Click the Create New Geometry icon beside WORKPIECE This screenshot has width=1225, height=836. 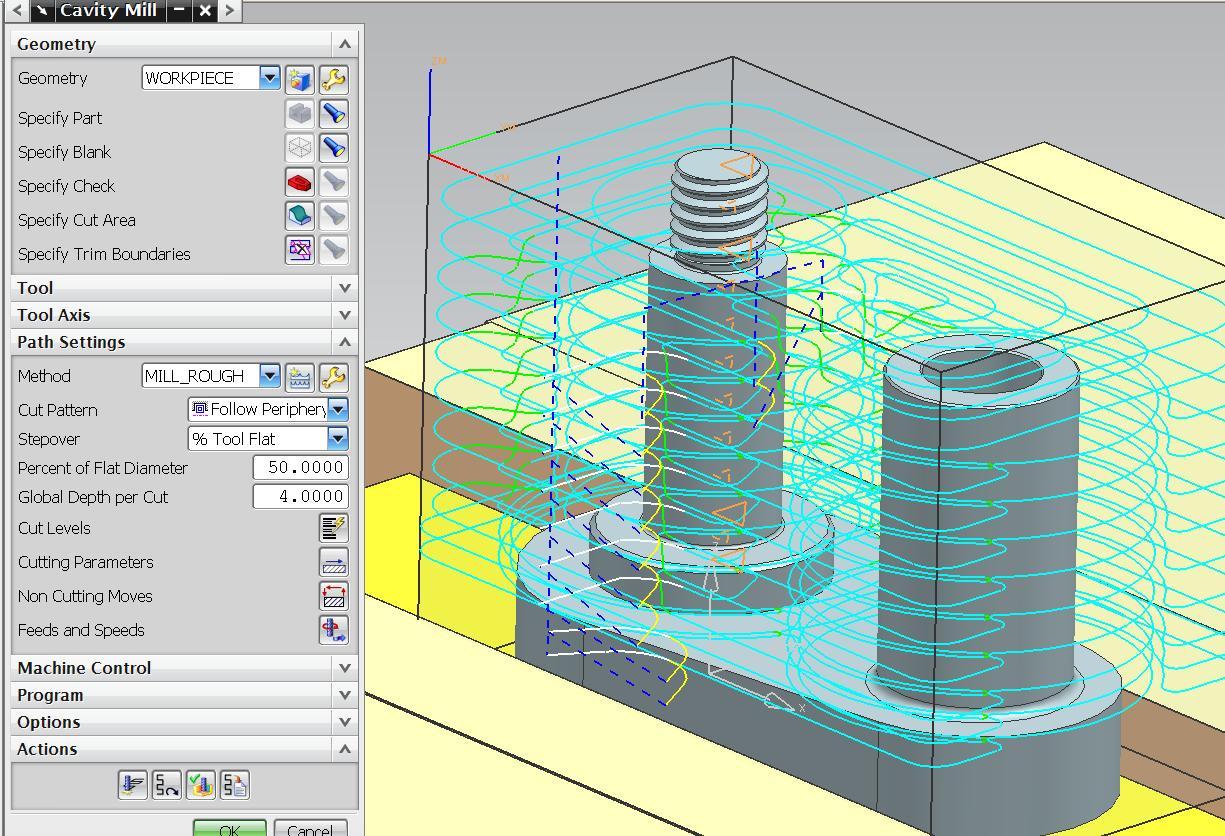300,79
